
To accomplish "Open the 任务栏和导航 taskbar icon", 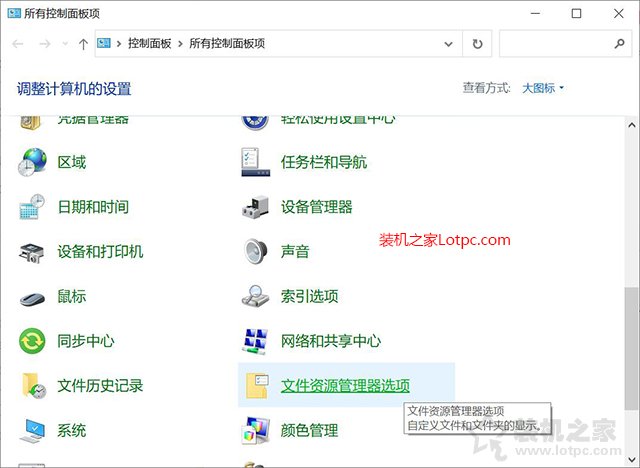I will coord(256,162).
